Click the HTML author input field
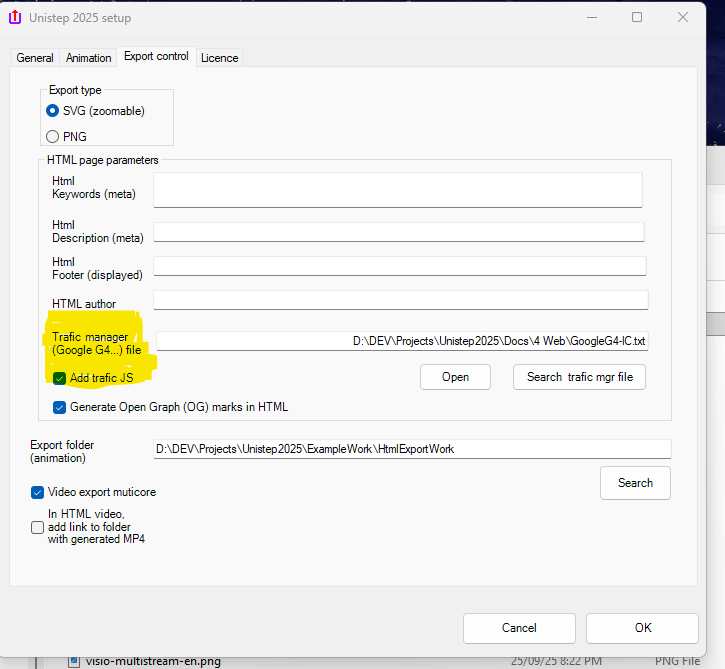Image resolution: width=725 pixels, height=669 pixels. (x=400, y=301)
